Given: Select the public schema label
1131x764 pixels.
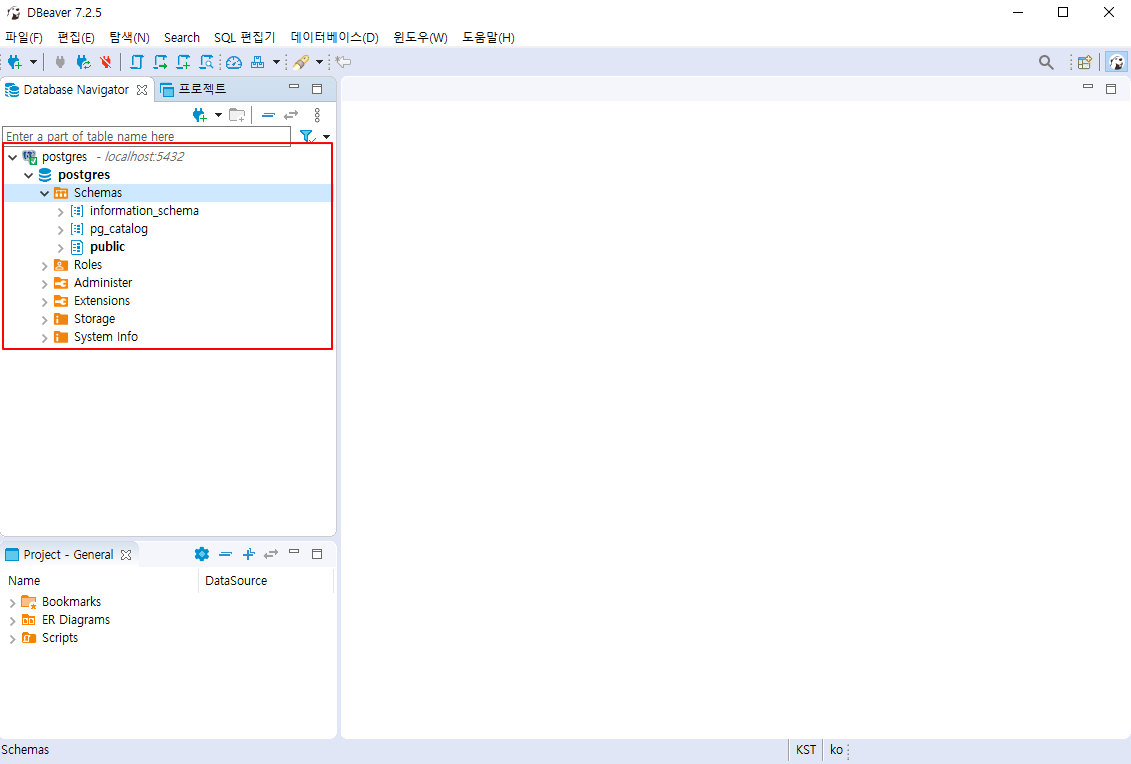Looking at the screenshot, I should (x=107, y=247).
